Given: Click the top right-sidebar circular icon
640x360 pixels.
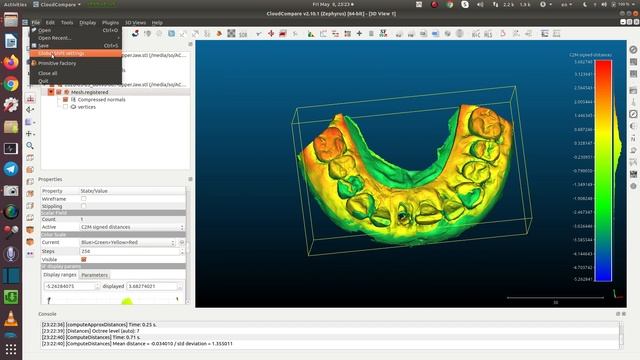Looking at the screenshot, I should click(x=633, y=49).
